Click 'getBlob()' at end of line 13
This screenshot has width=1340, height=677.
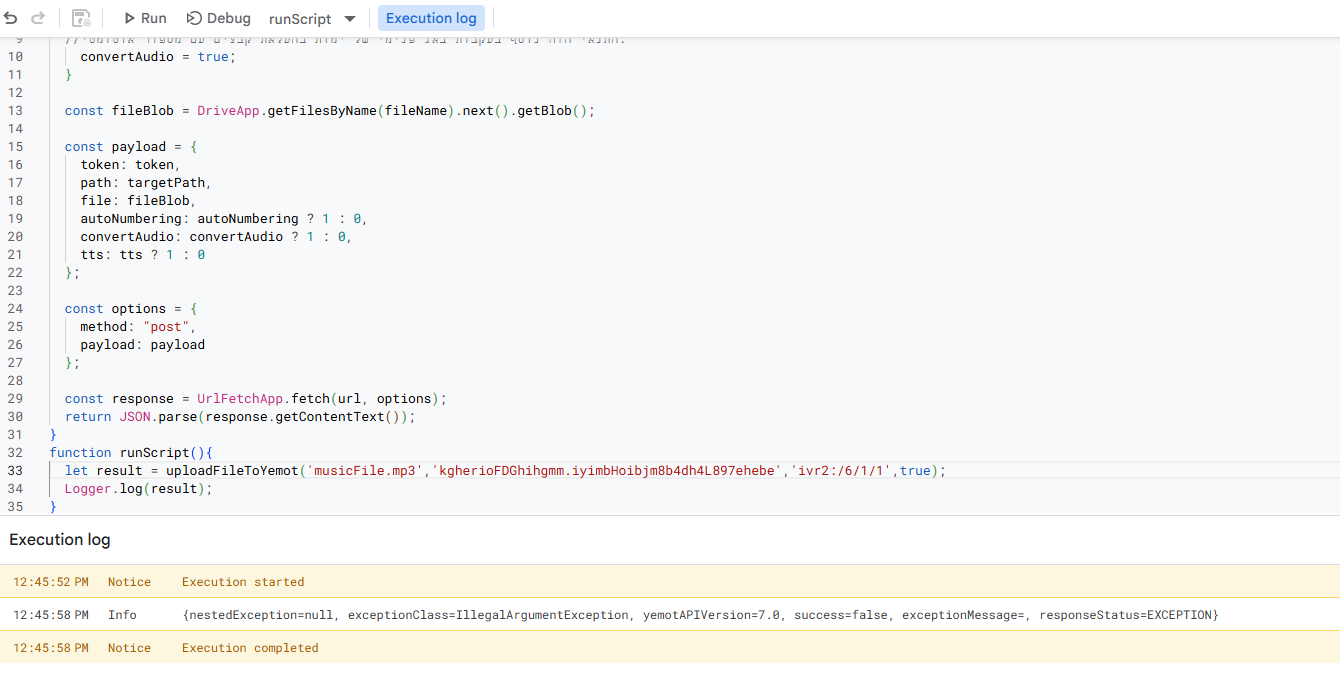point(551,111)
